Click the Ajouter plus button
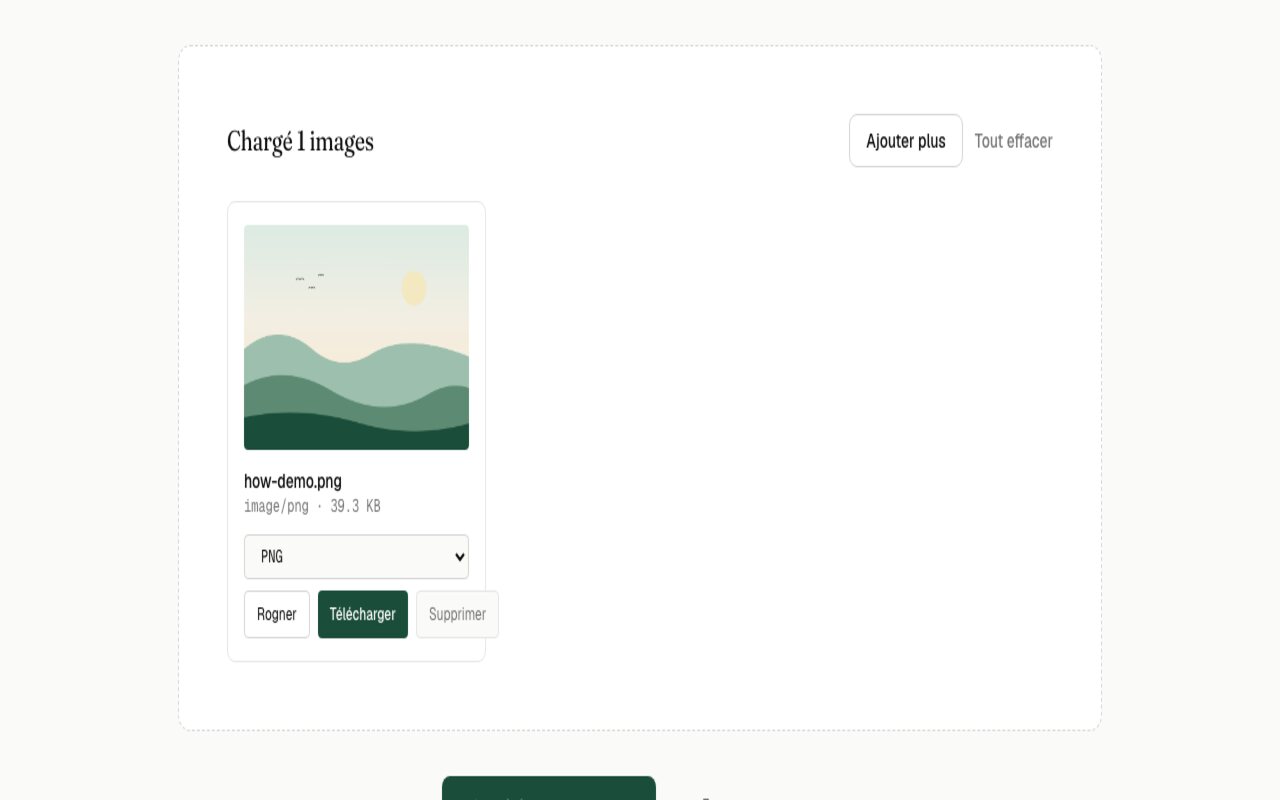Screen dimensions: 1280x800 905,141
